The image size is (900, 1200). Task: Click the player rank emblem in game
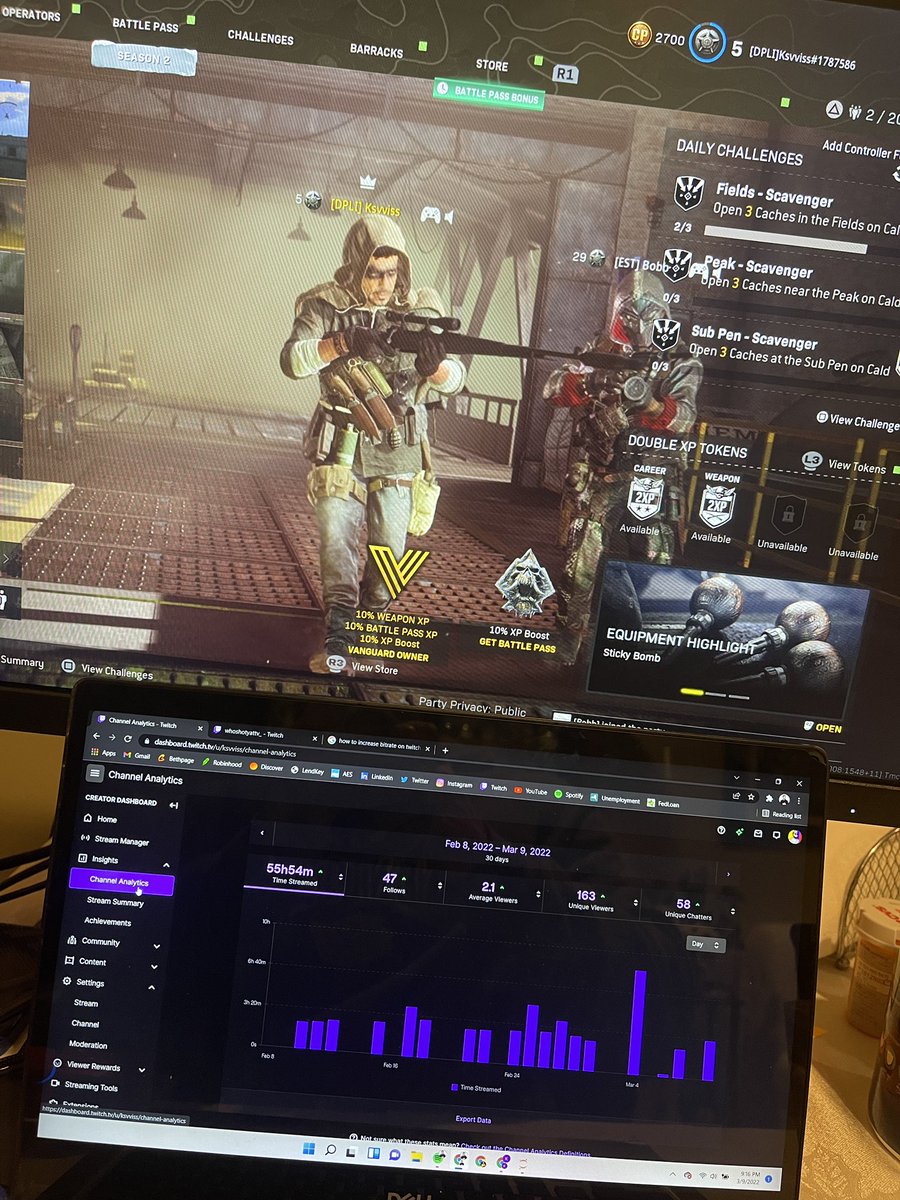709,41
